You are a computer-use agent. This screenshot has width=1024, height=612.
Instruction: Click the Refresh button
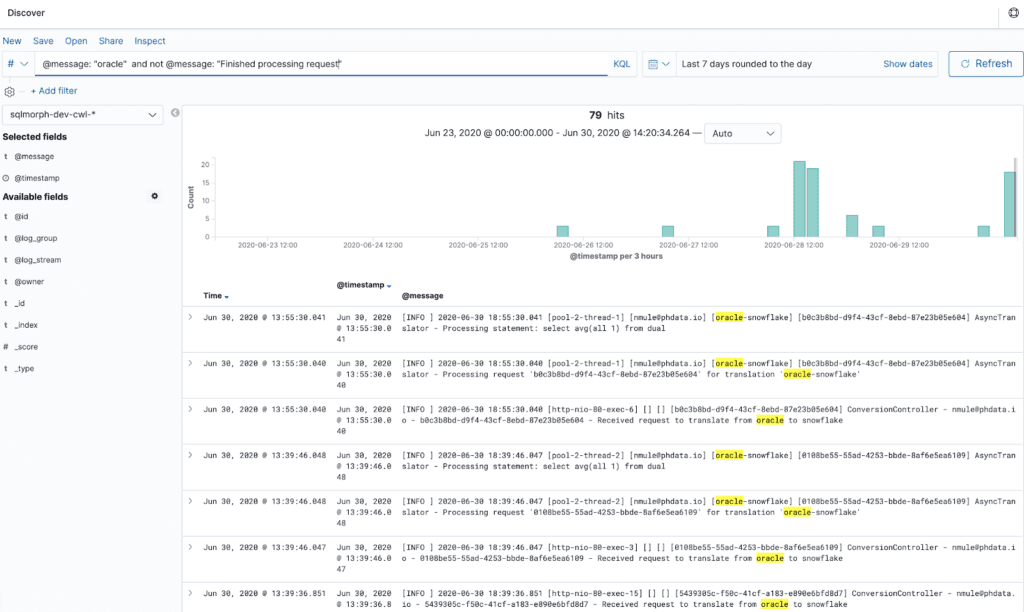985,64
